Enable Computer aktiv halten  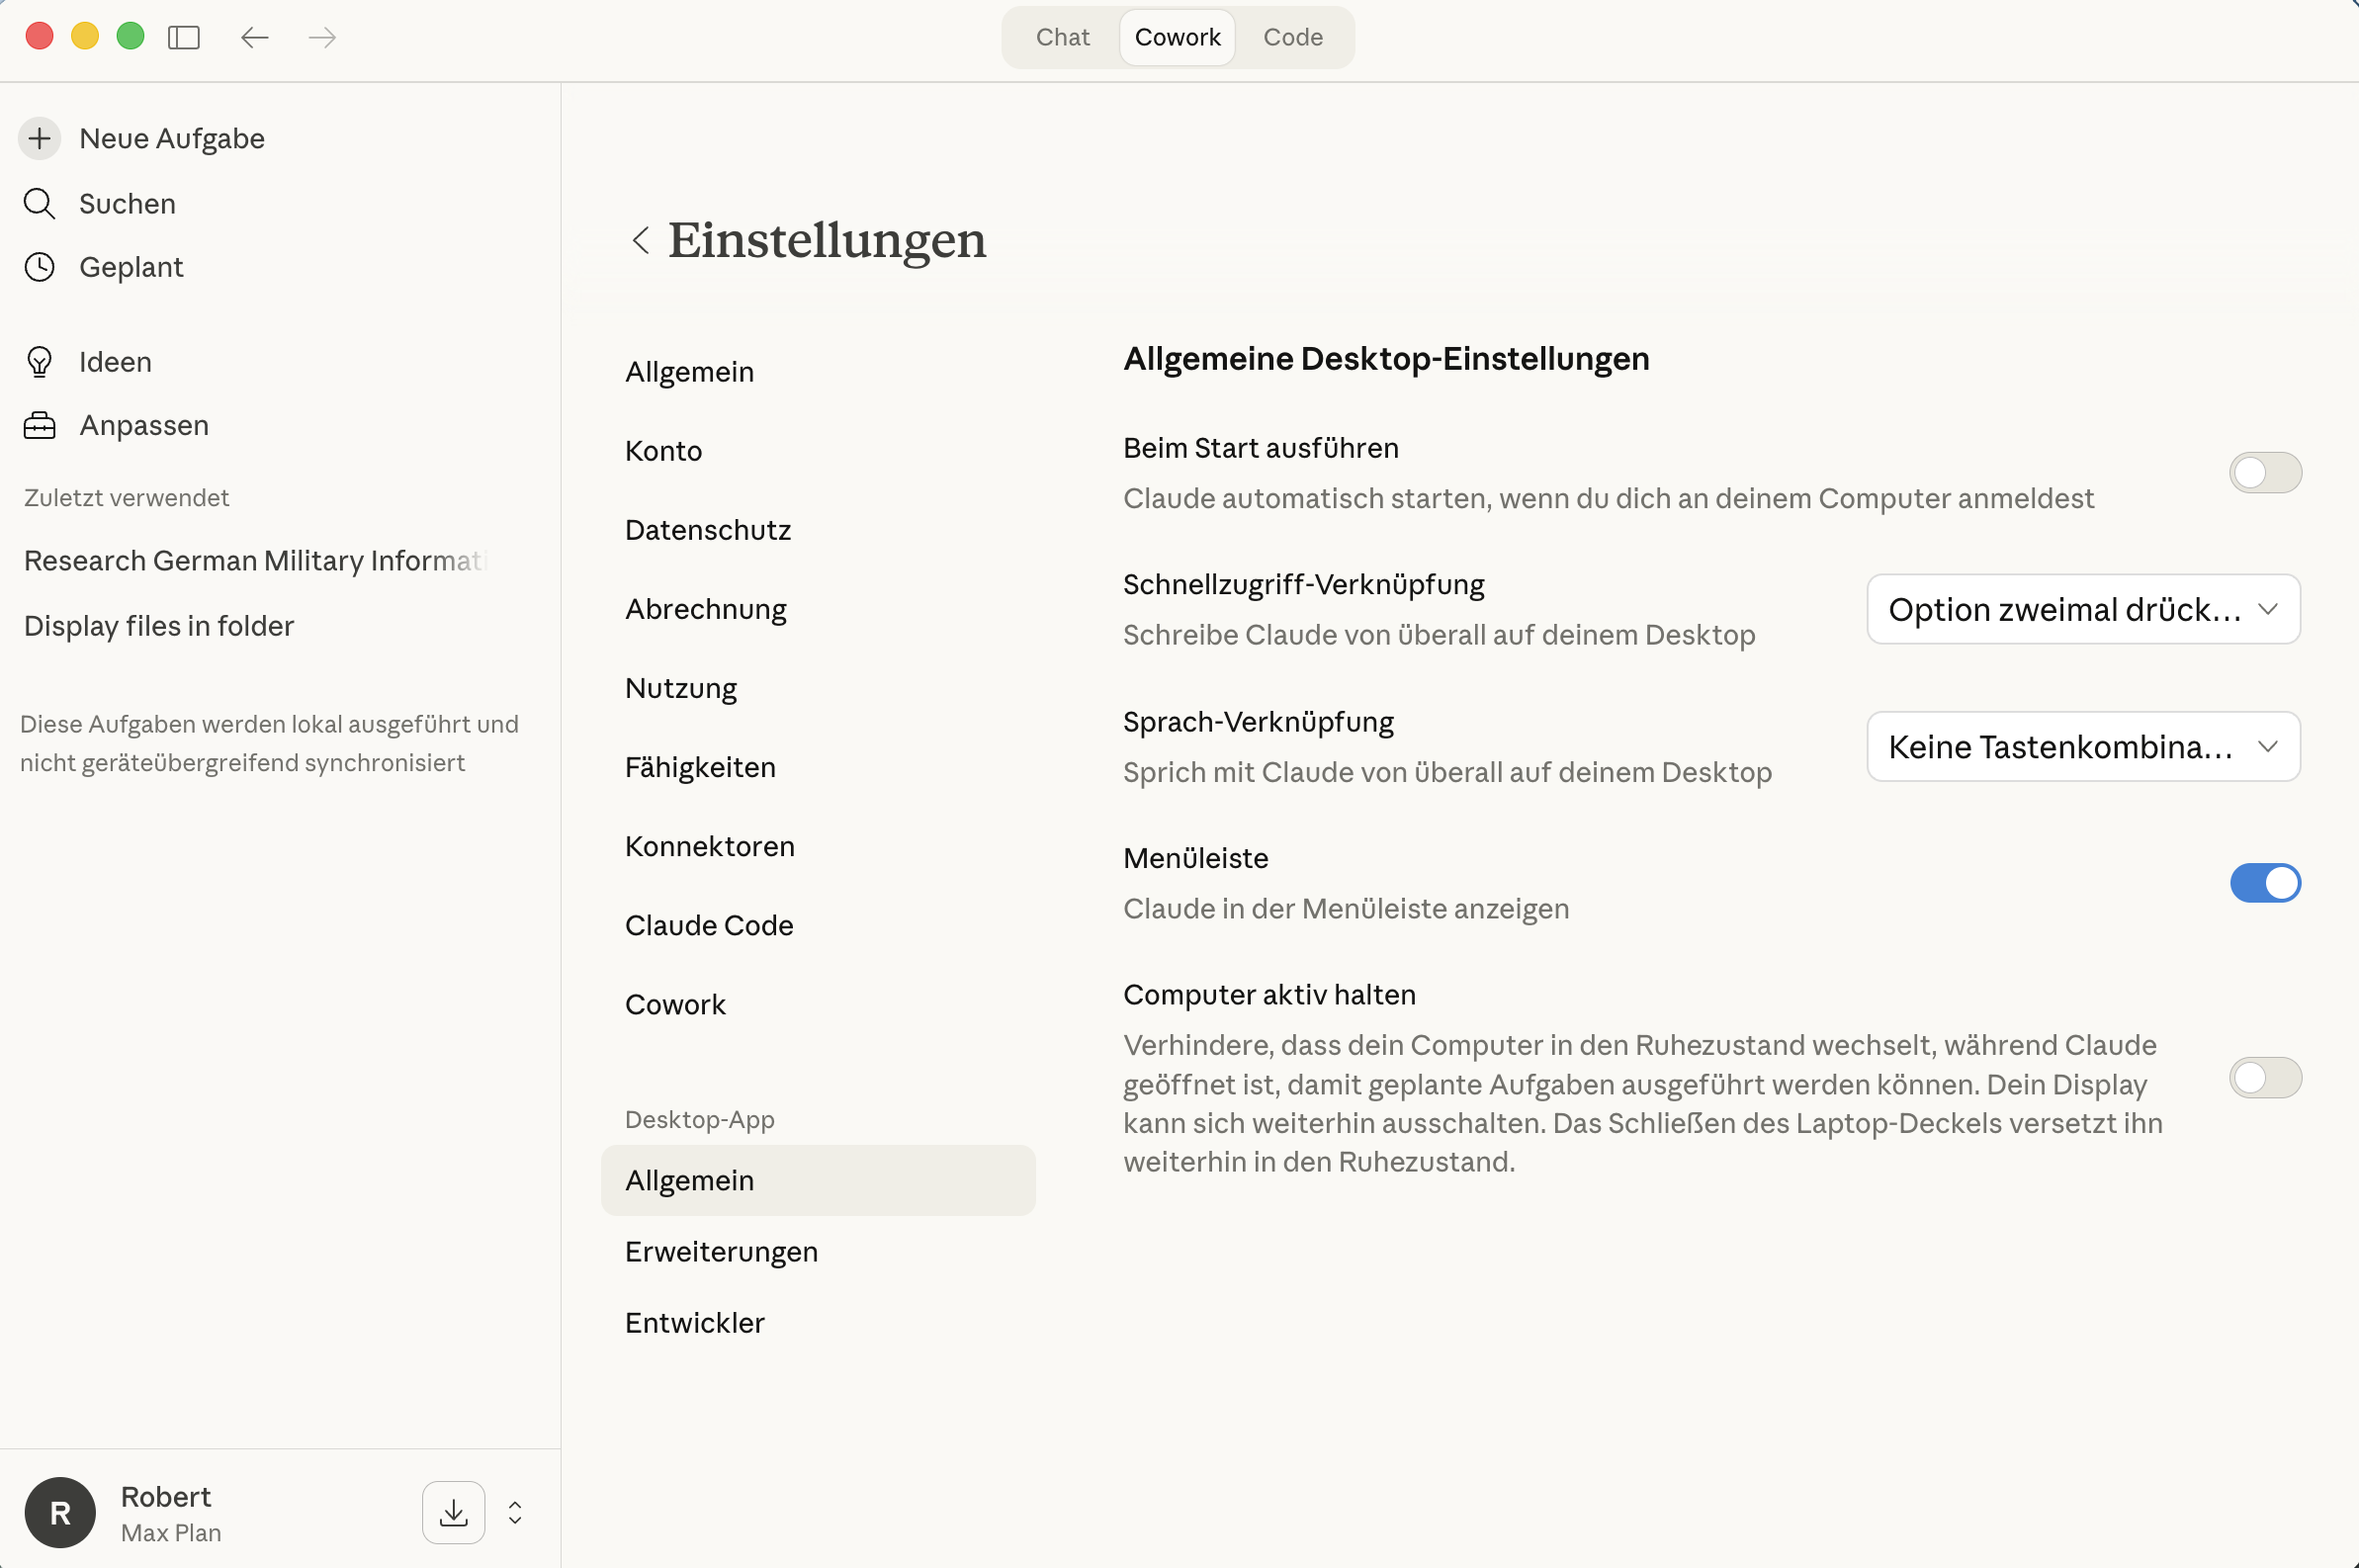pos(2265,1077)
